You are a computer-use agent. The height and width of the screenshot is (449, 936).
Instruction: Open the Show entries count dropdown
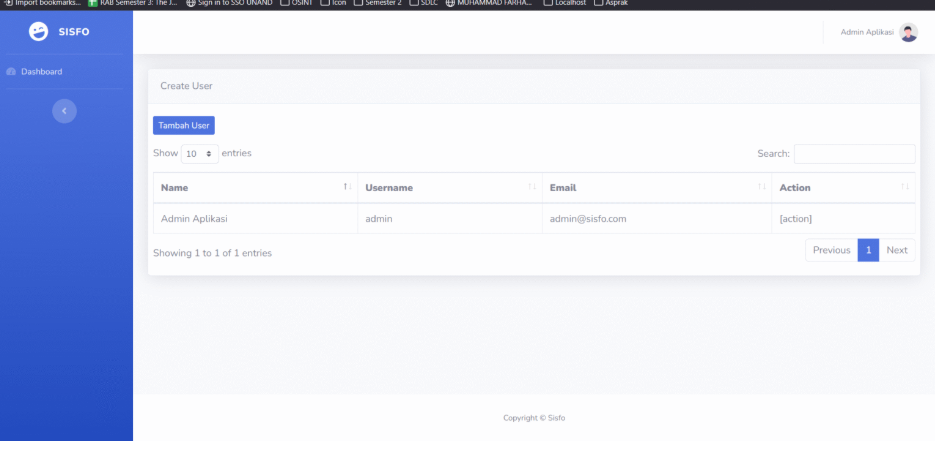click(x=199, y=154)
